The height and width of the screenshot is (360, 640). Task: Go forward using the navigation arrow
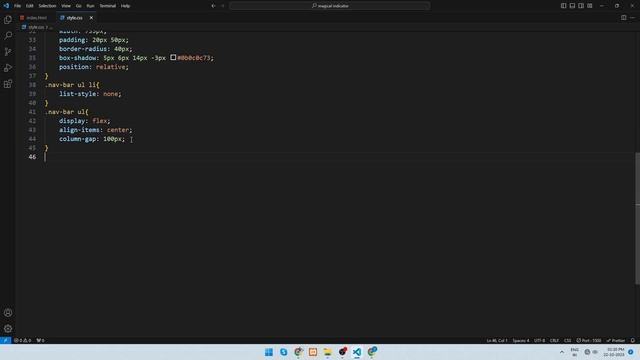(x=223, y=6)
